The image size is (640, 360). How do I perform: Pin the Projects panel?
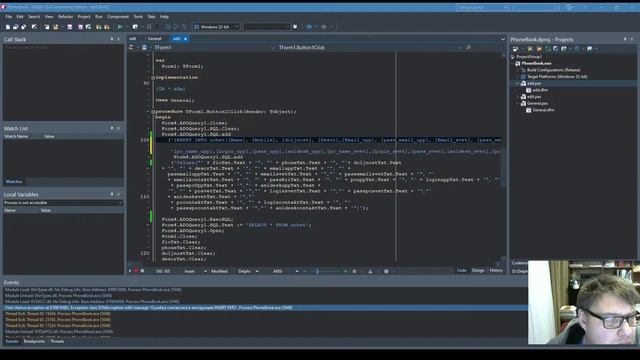tap(625, 39)
